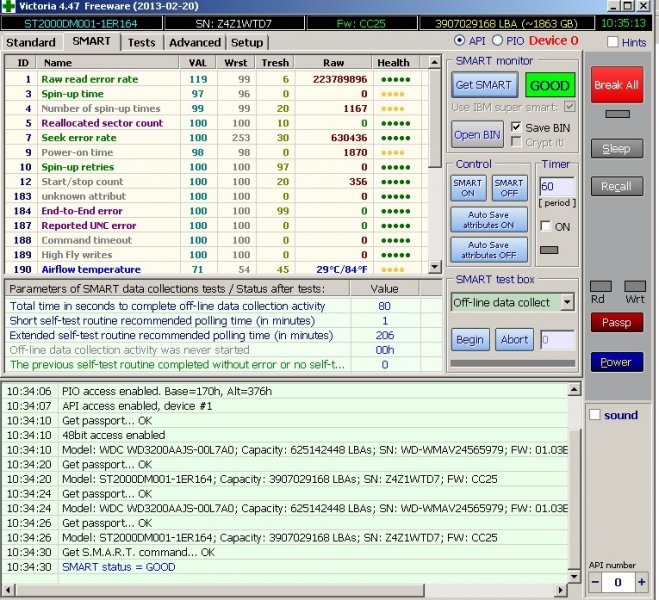
Task: Switch to the Tests tab
Action: (x=141, y=43)
